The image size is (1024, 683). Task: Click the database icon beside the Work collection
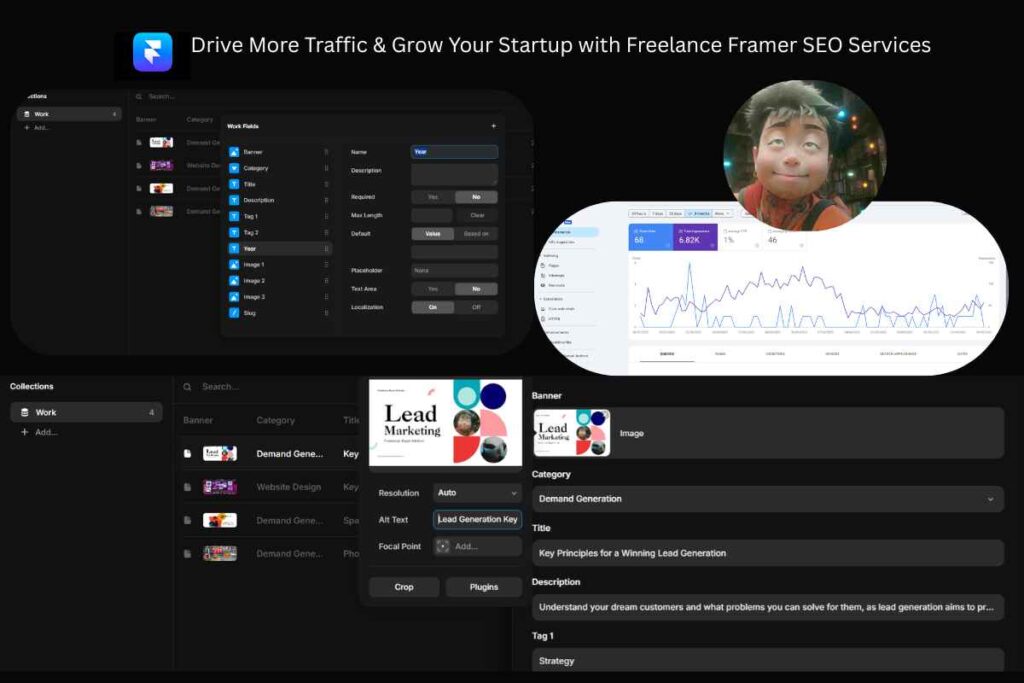24,412
